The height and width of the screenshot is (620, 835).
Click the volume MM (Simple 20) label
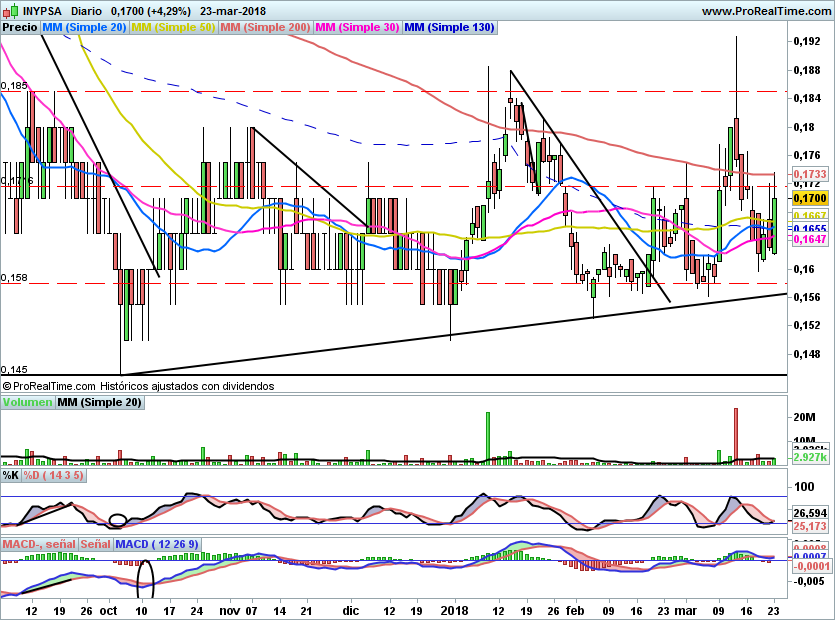pyautogui.click(x=99, y=402)
